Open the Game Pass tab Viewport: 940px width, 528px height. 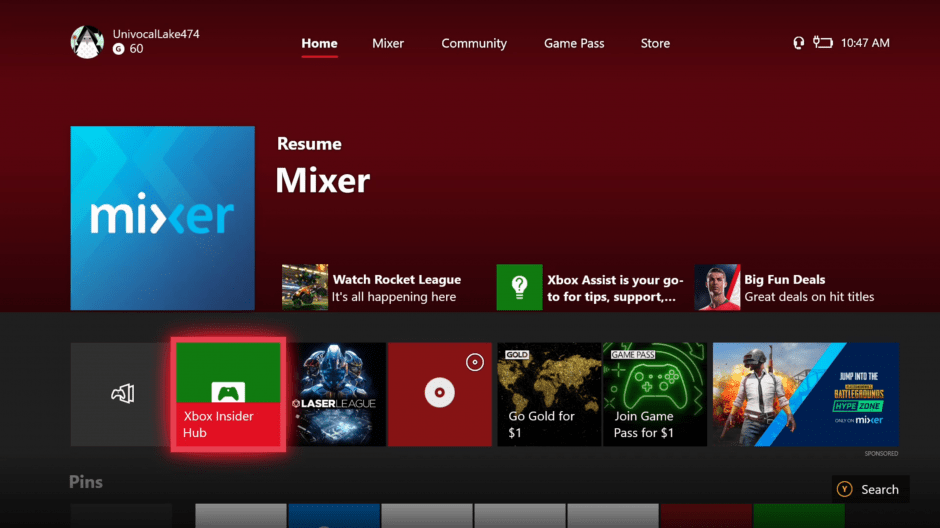[x=574, y=43]
